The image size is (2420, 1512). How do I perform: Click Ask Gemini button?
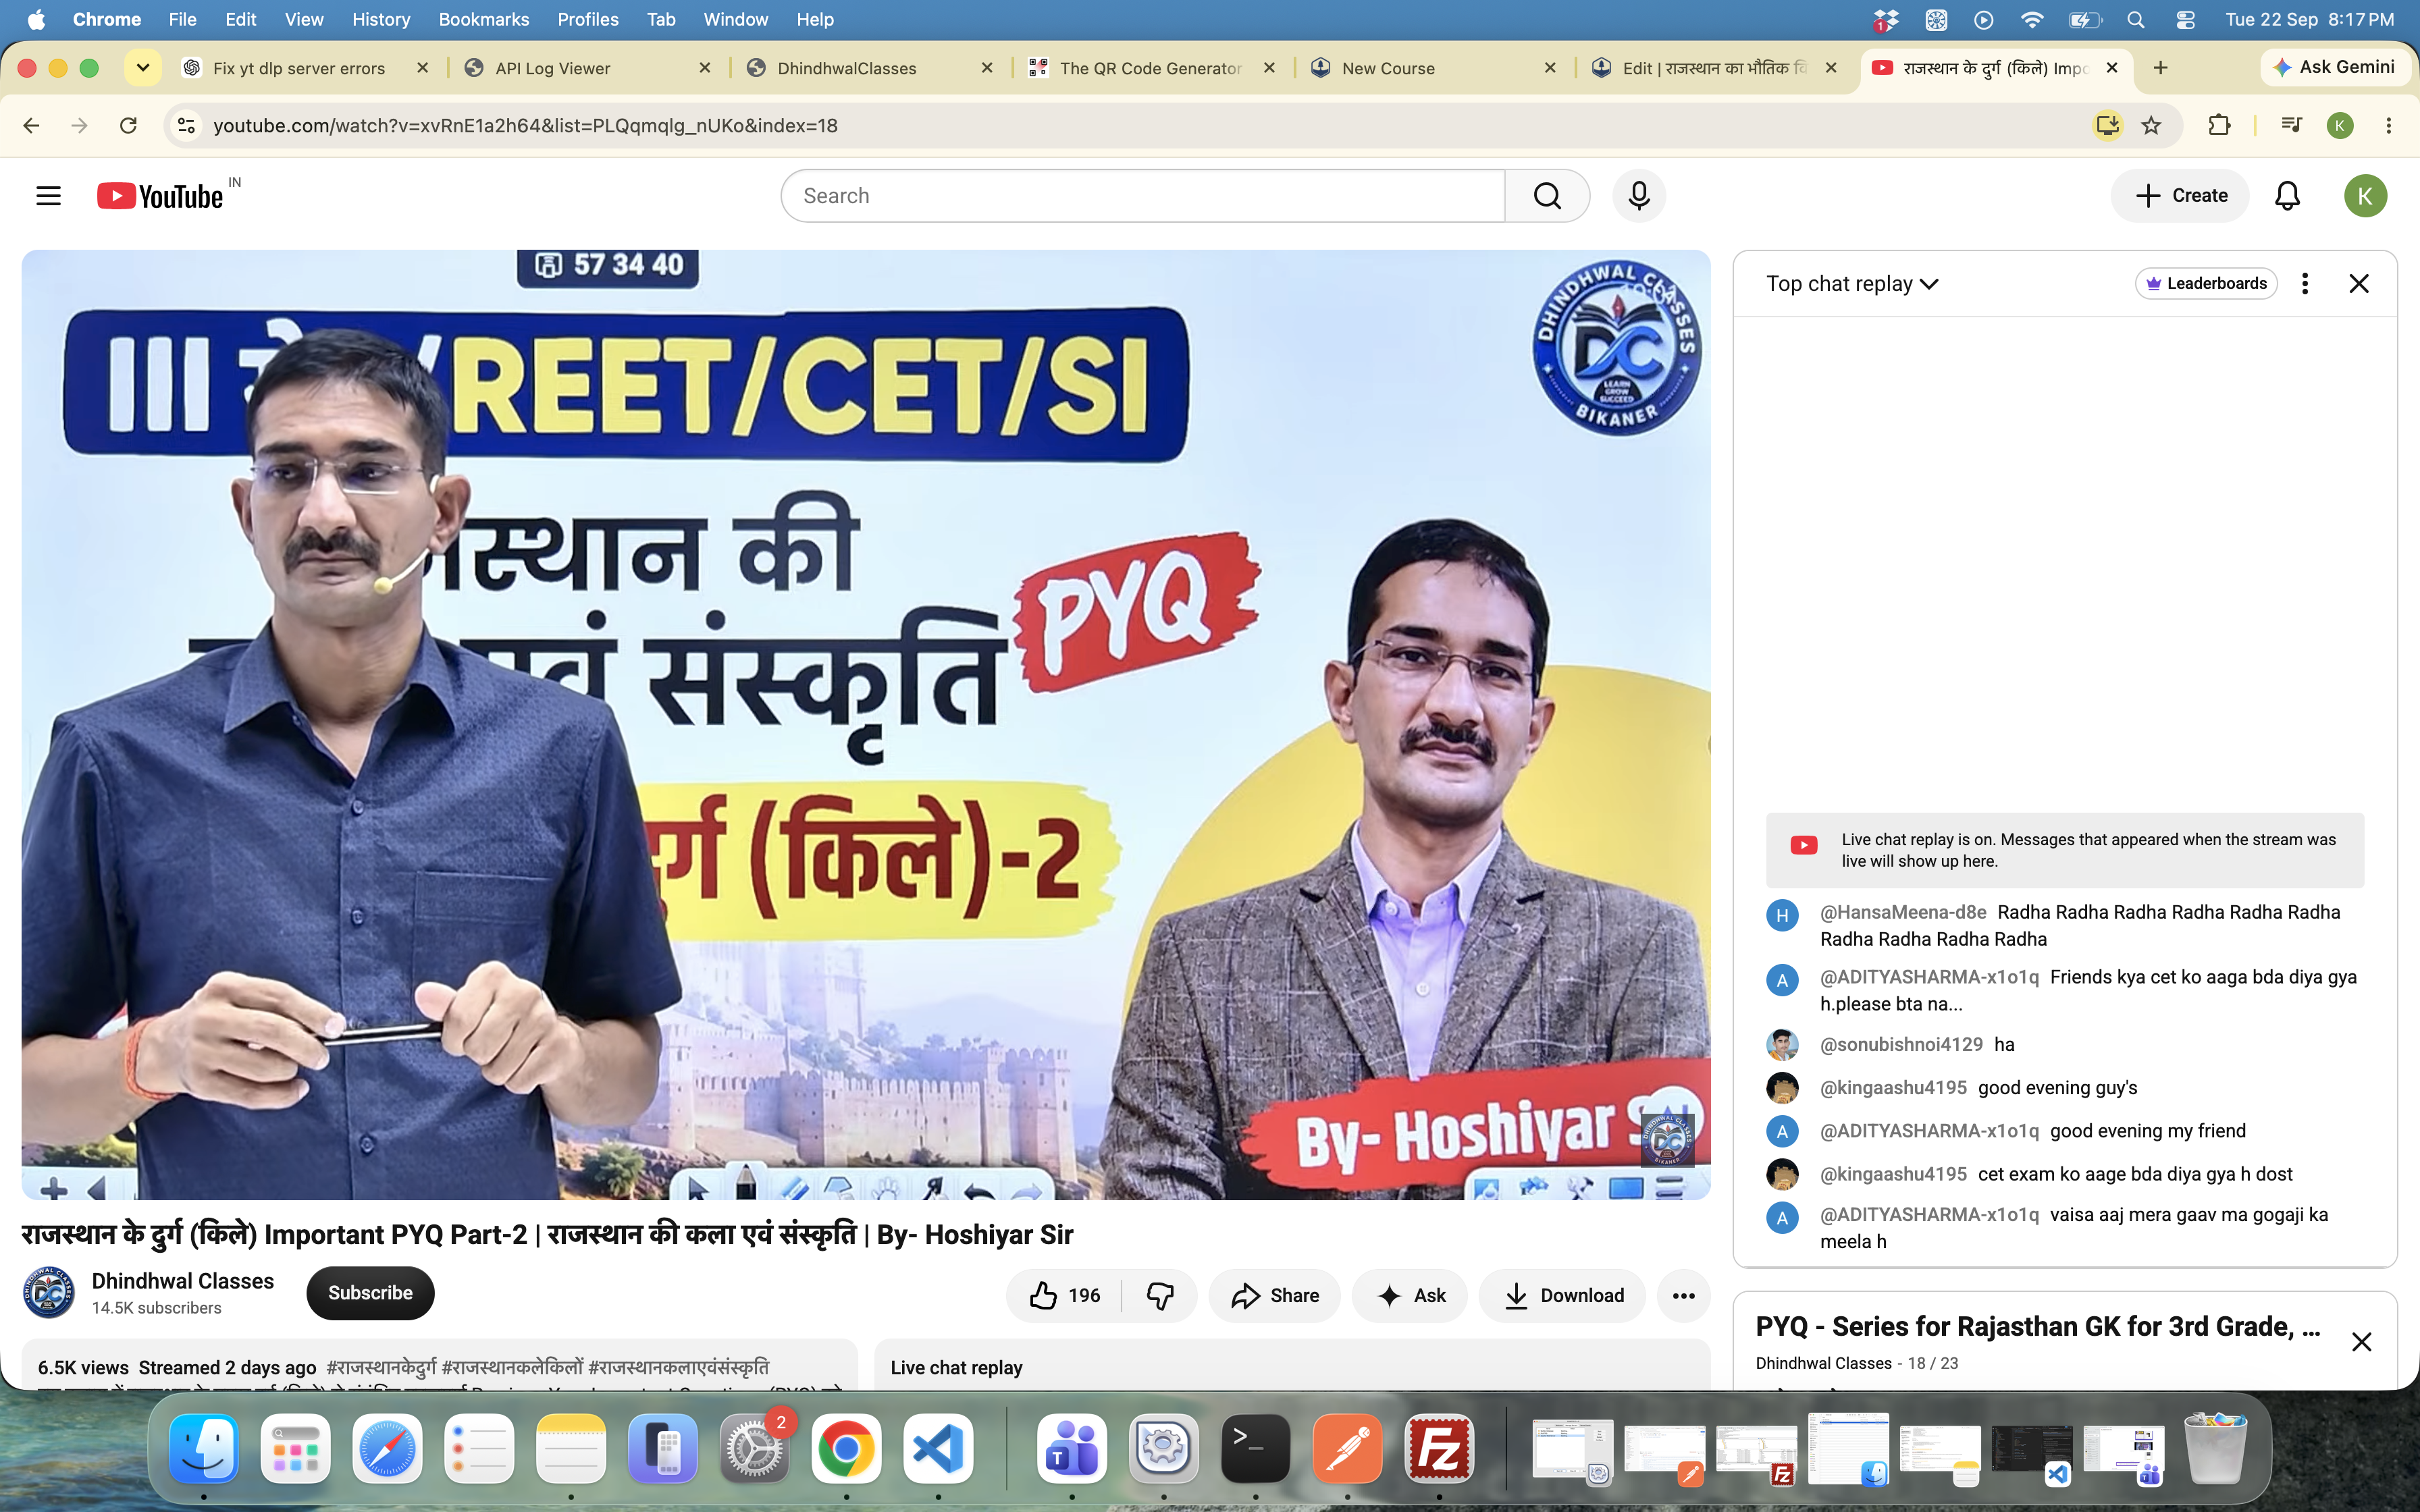click(2334, 67)
